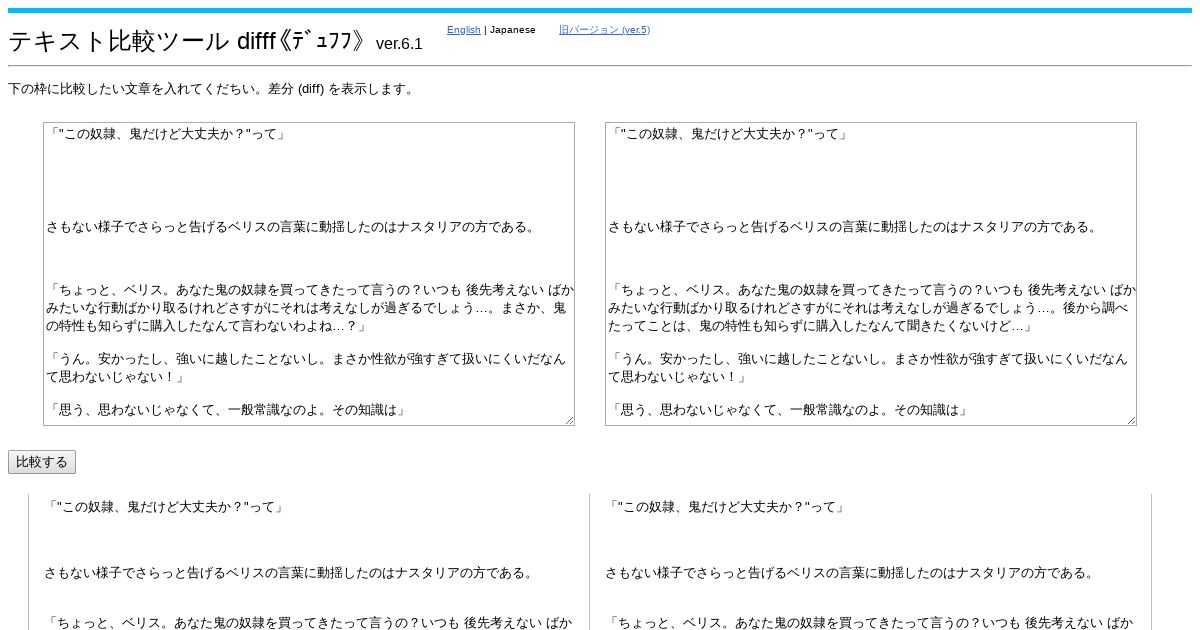Click left result line 「ちょっと、ベリス
This screenshot has height=630, width=1200.
(307, 622)
